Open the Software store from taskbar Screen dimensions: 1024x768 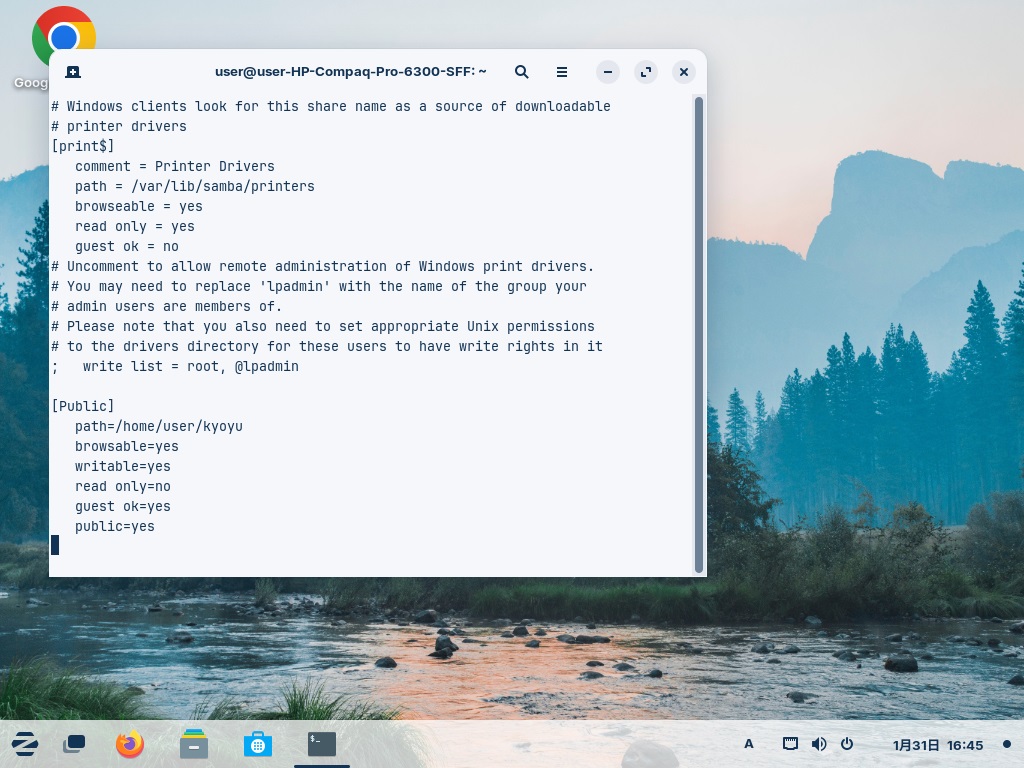click(x=258, y=744)
